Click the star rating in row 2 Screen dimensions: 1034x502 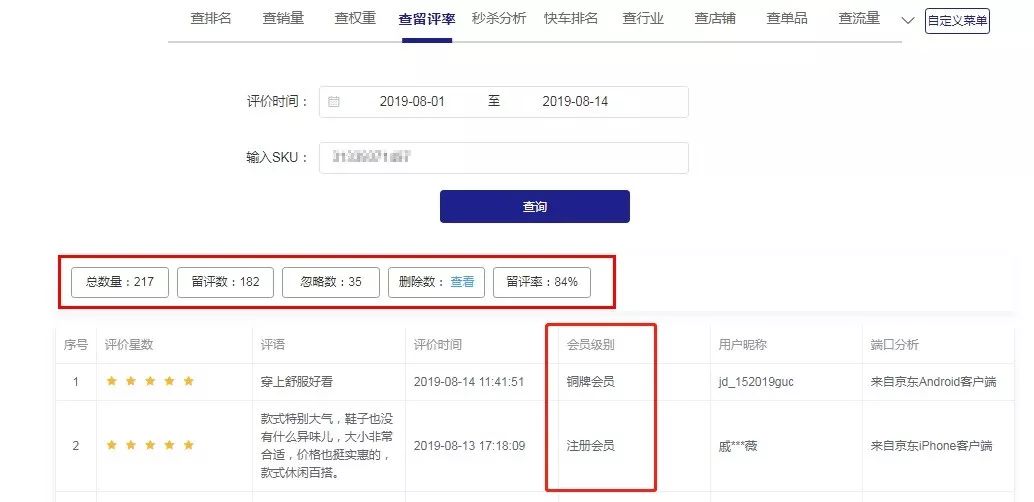(150, 445)
